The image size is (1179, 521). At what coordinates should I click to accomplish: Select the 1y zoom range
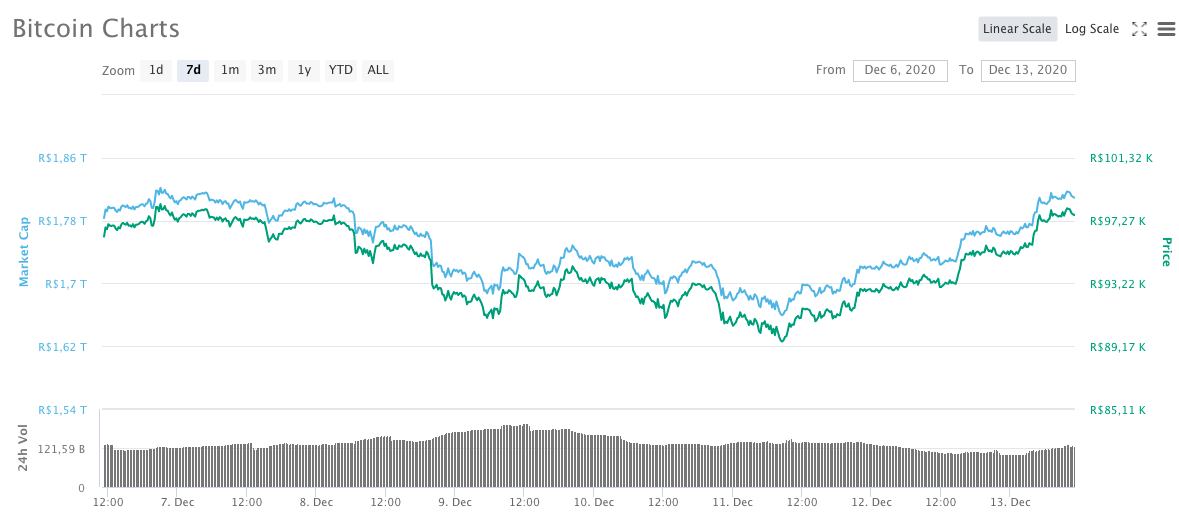point(304,70)
